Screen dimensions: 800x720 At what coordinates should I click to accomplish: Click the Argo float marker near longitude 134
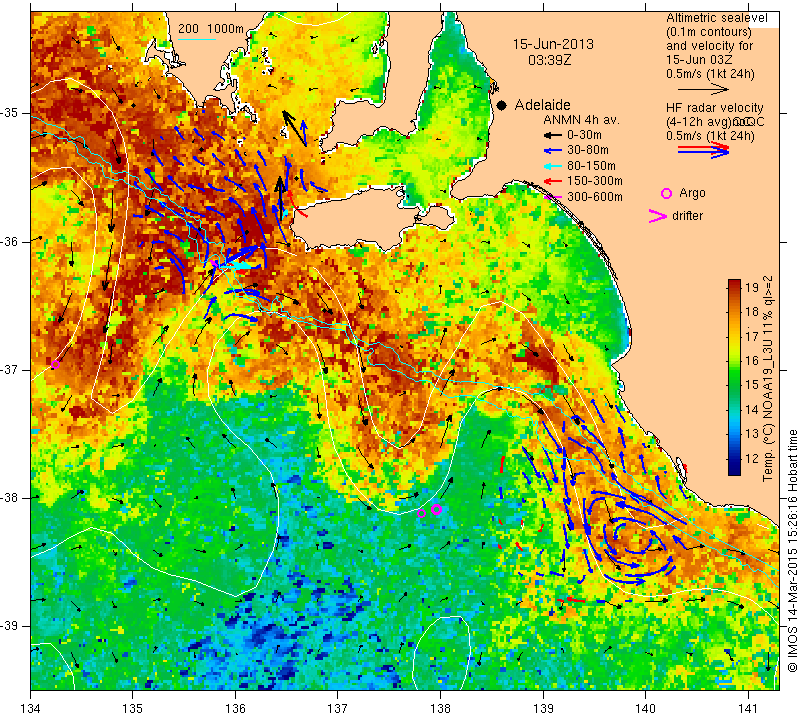click(x=55, y=364)
